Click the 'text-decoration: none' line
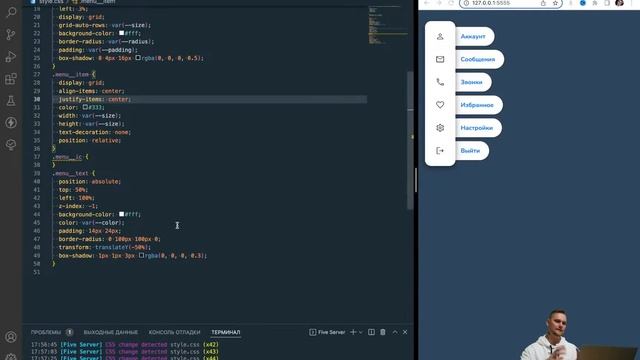 94,132
